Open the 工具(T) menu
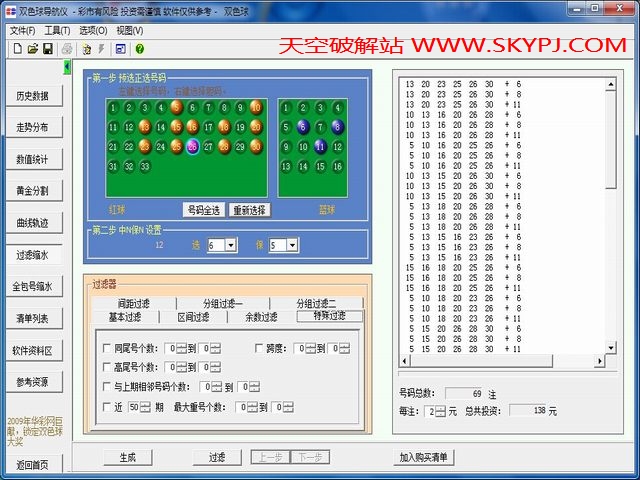The width and height of the screenshot is (640, 480). click(57, 30)
